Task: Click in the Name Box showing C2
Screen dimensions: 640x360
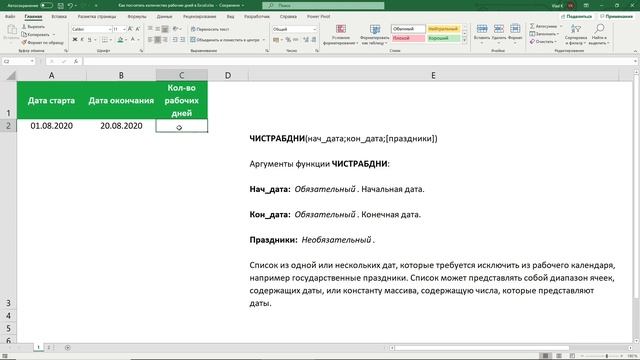Action: click(x=19, y=61)
